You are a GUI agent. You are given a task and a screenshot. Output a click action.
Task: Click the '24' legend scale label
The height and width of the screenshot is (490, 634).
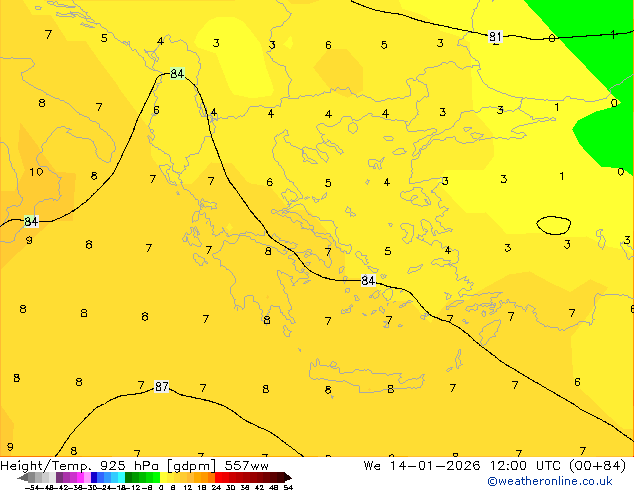pyautogui.click(x=216, y=488)
